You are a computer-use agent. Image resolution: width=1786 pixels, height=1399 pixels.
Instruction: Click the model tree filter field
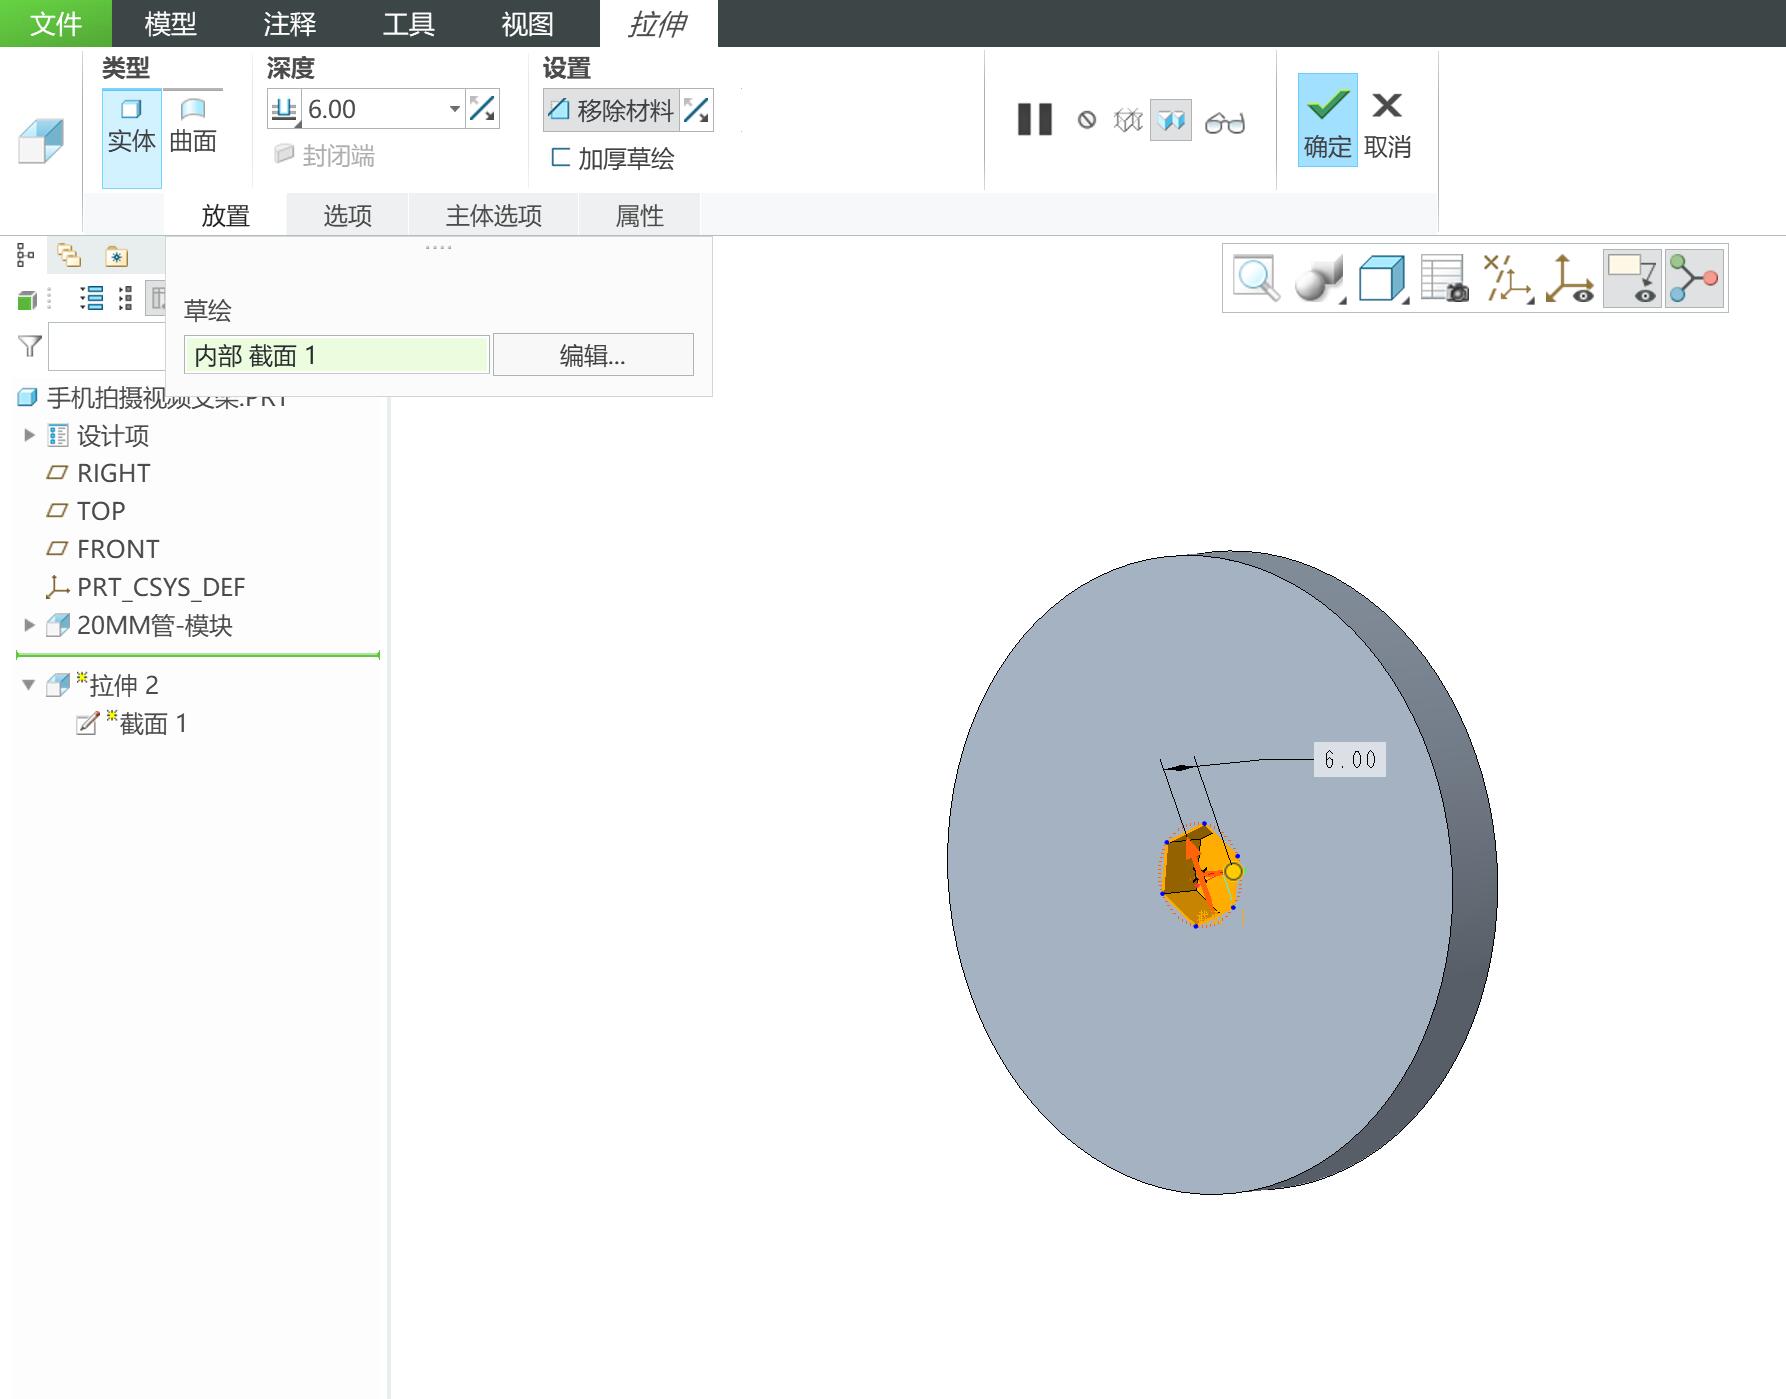[x=107, y=347]
